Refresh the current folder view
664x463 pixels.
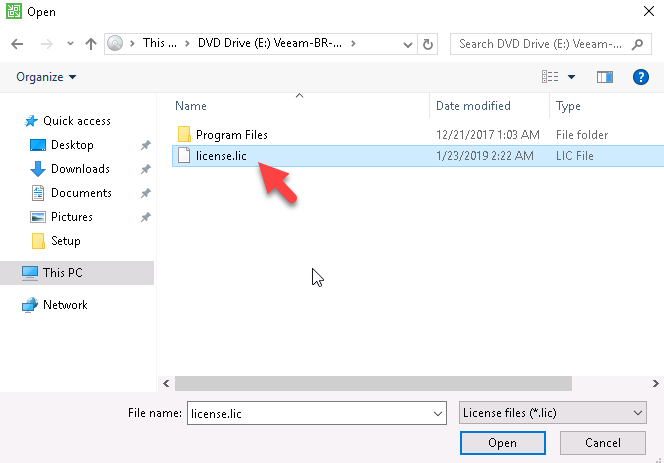pyautogui.click(x=429, y=44)
